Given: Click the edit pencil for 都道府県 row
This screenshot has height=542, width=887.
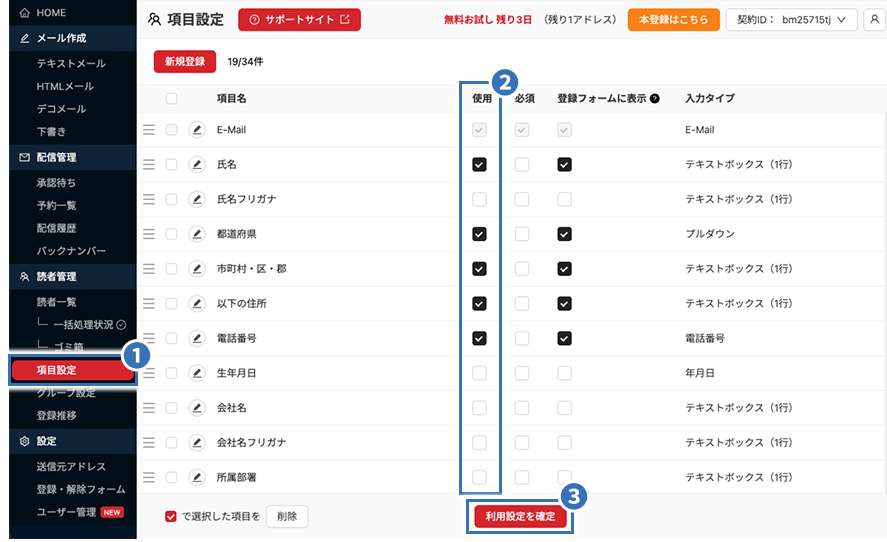Looking at the screenshot, I should point(197,234).
